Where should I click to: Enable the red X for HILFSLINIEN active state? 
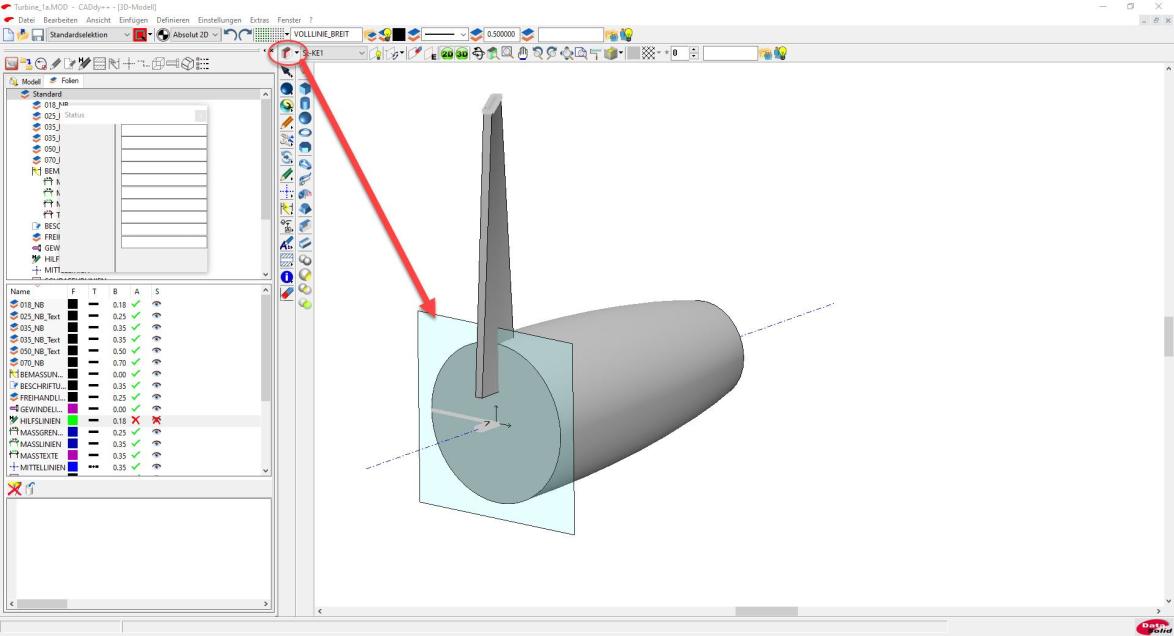click(136, 421)
